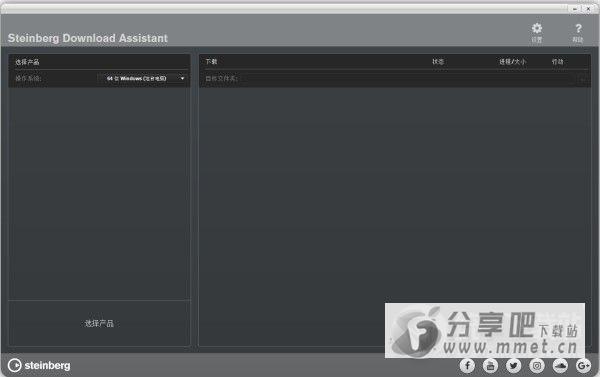Click the SoundCloud cloud icon
This screenshot has height=377, width=600.
[560, 366]
